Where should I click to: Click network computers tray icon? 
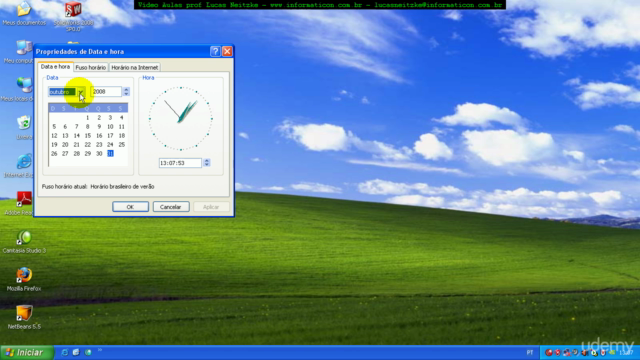[567, 353]
